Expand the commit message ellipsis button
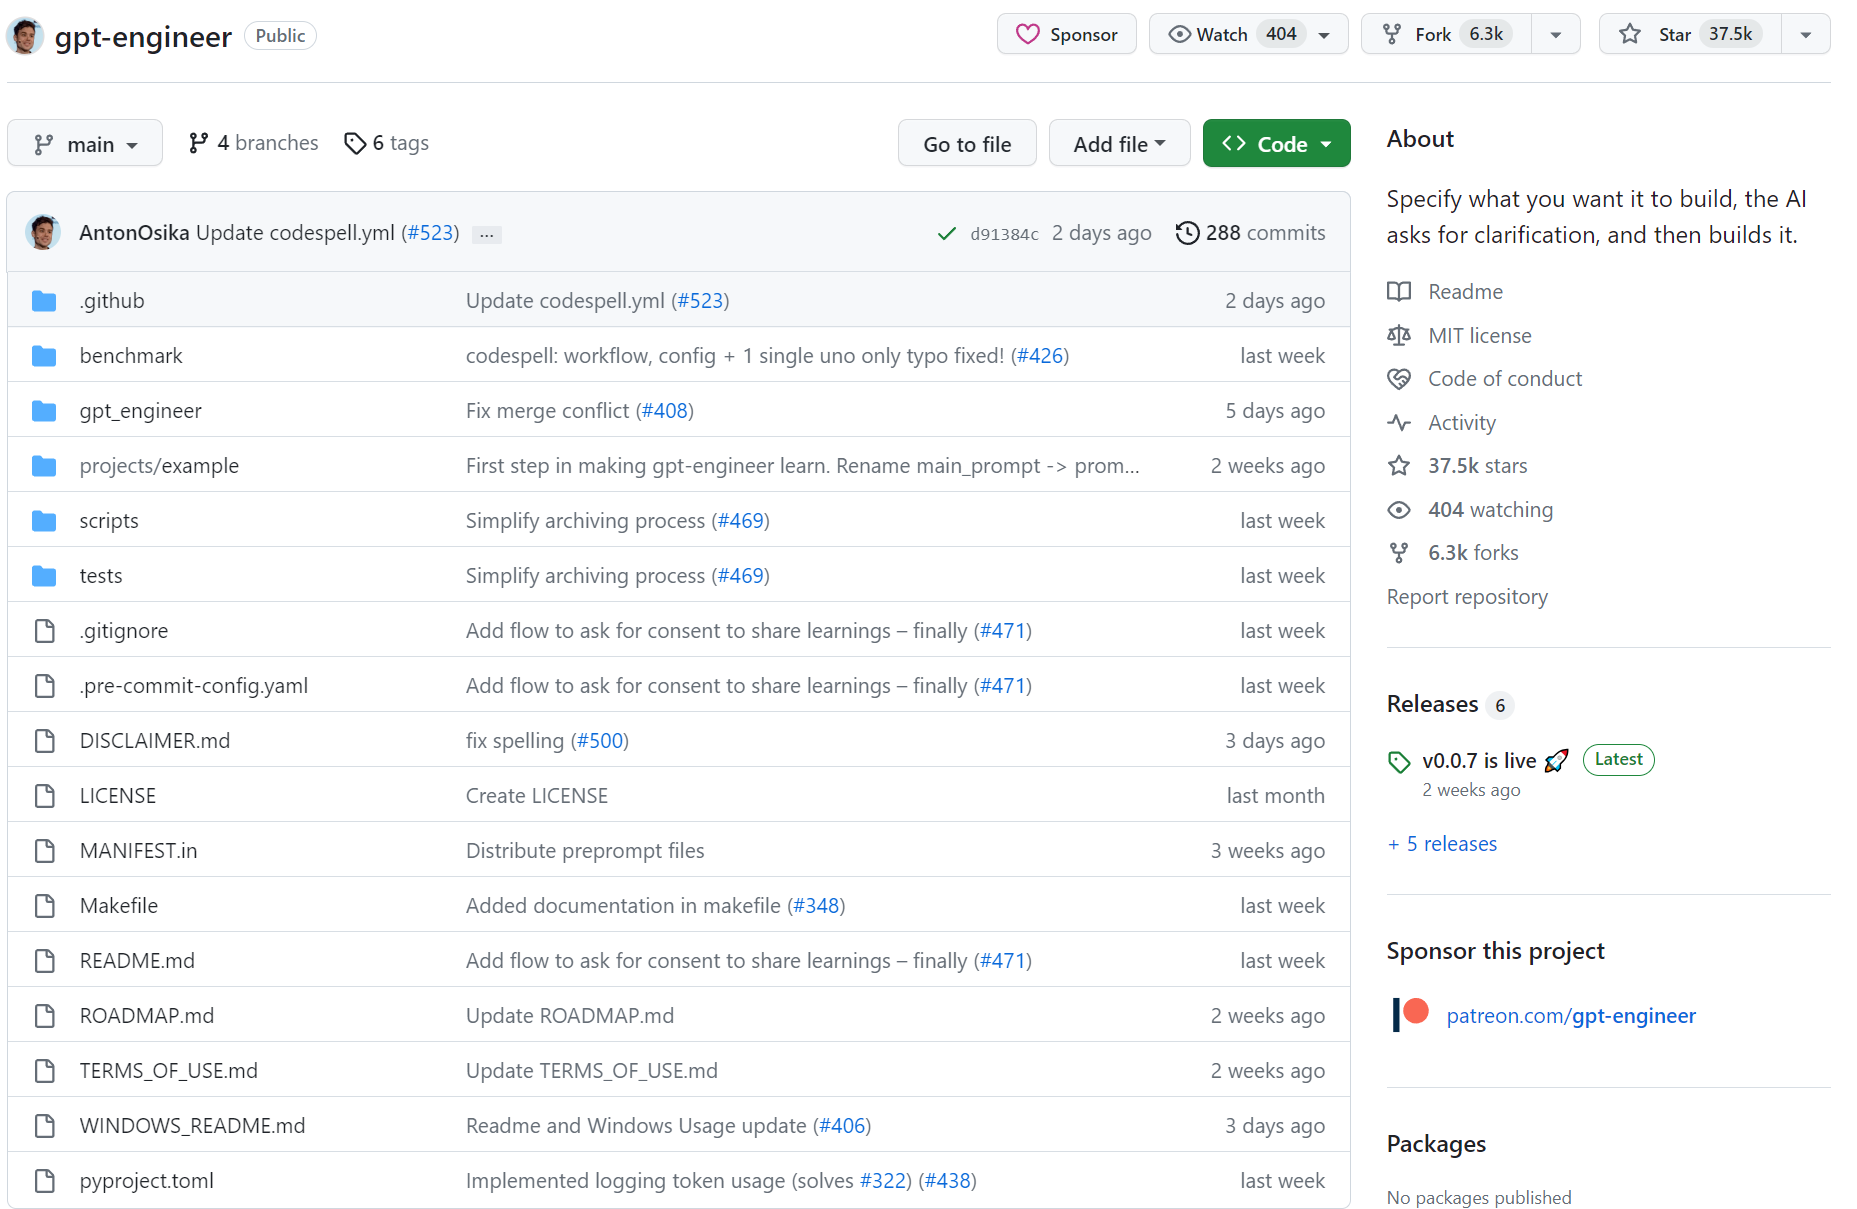The image size is (1857, 1209). coord(487,234)
